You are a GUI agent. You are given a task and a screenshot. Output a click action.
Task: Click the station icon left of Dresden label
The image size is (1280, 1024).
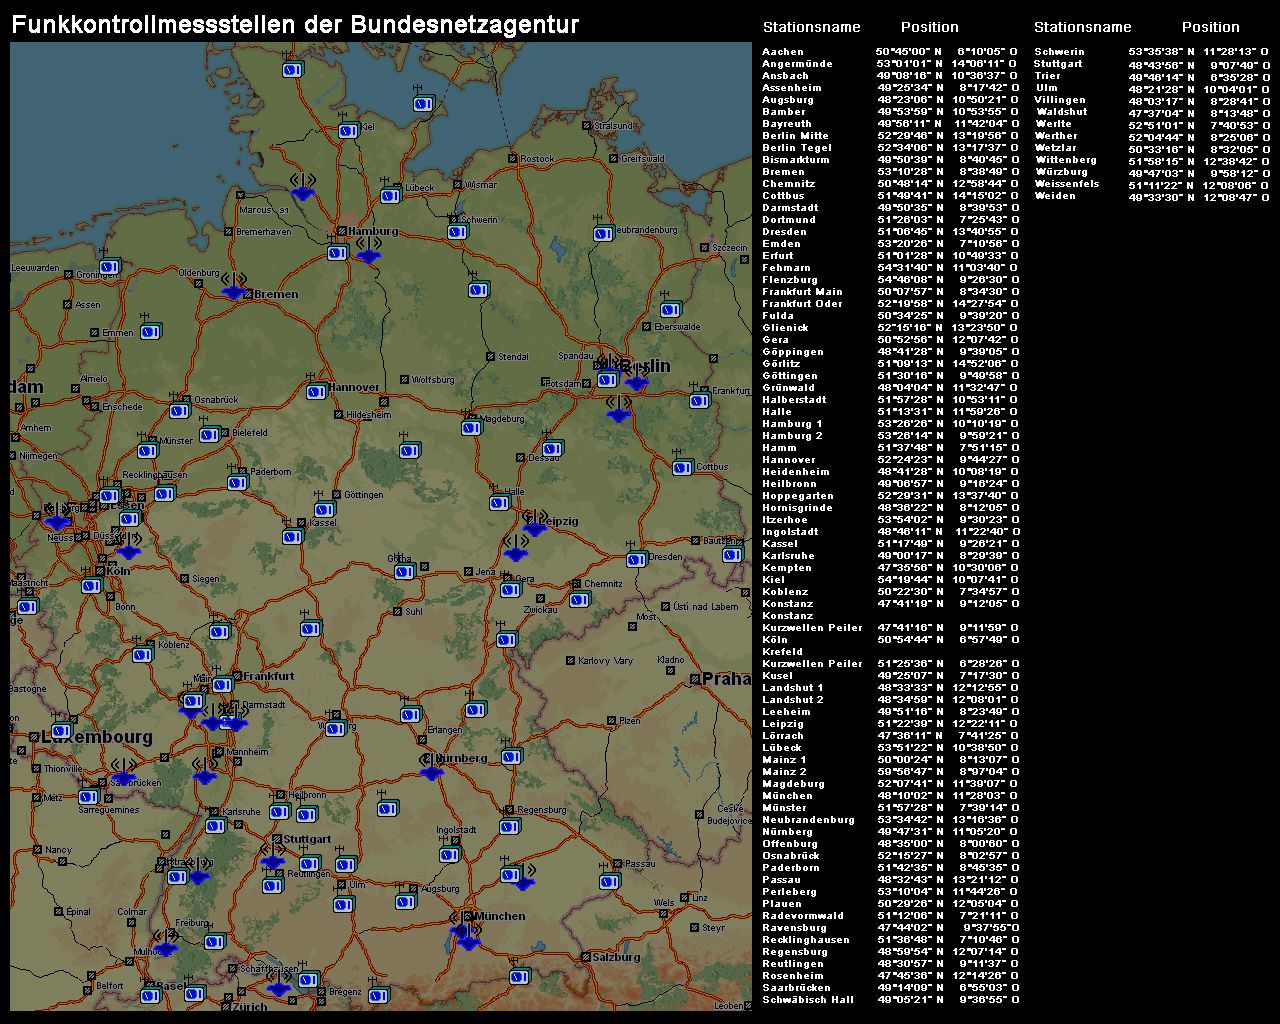(634, 558)
